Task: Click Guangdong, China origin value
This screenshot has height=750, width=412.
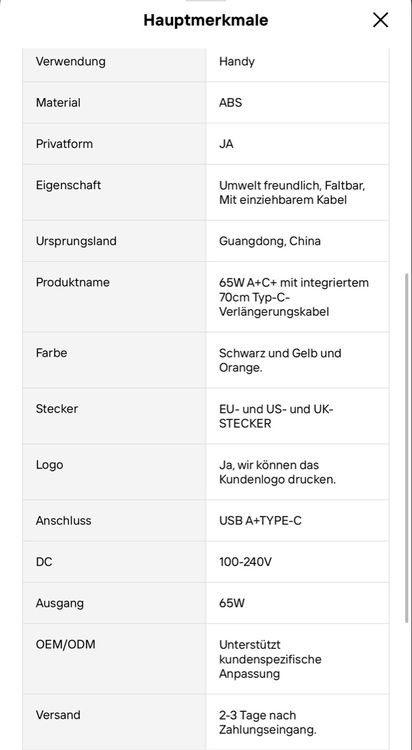Action: tap(270, 241)
